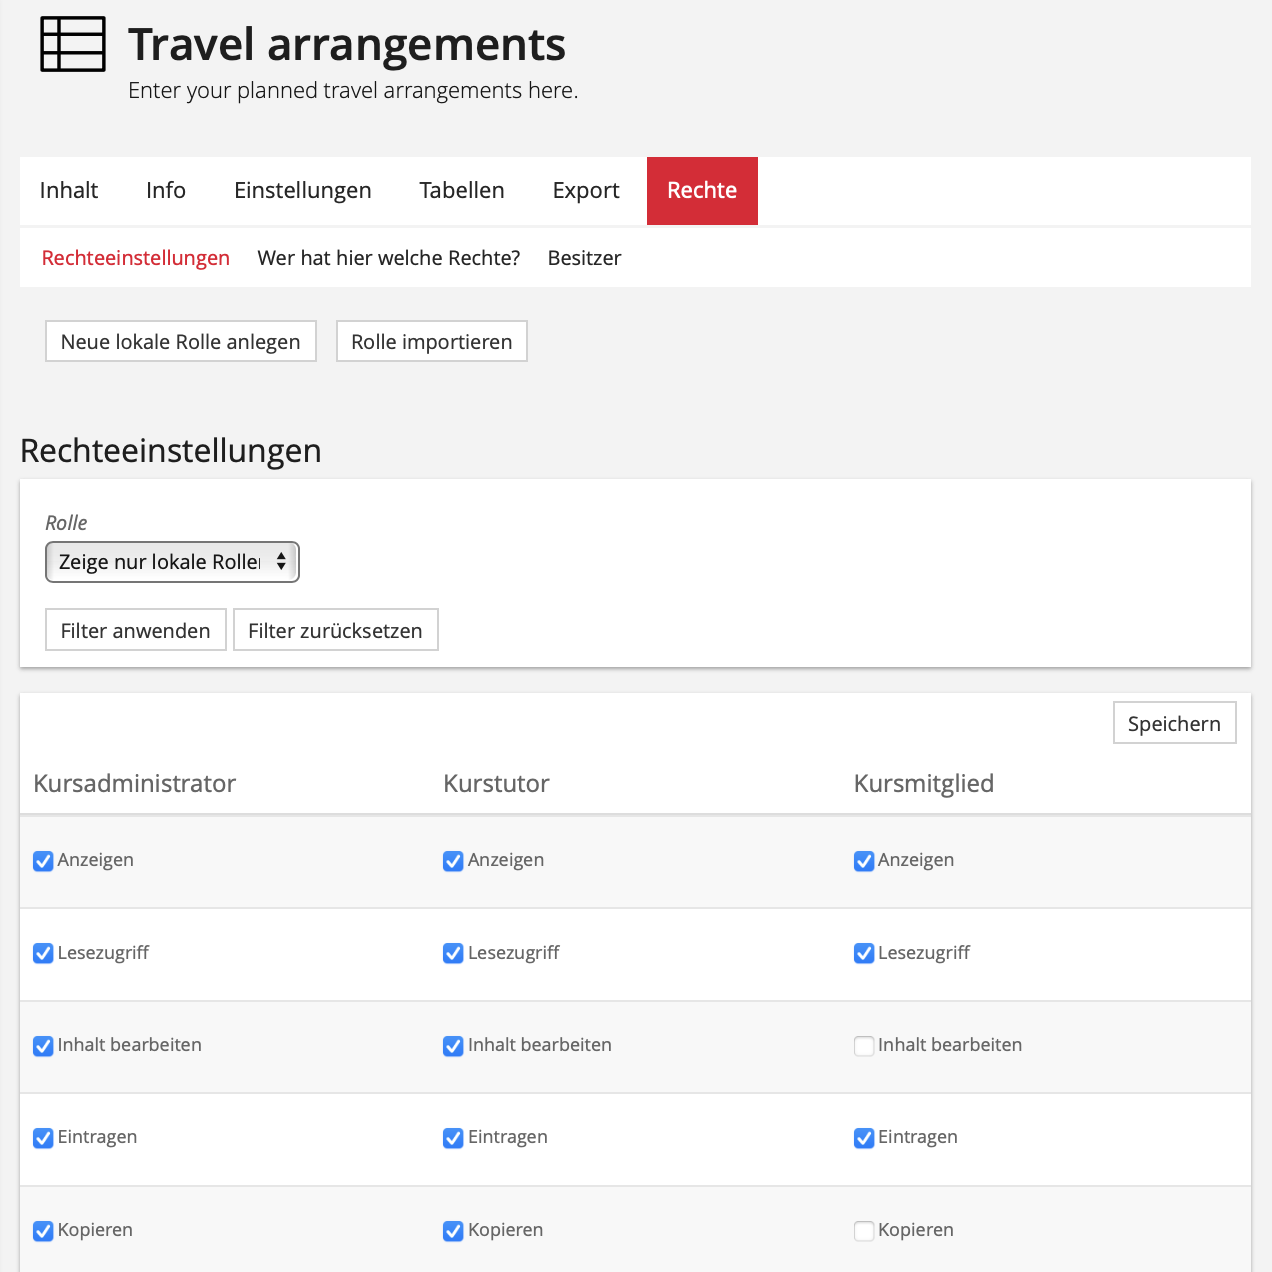The width and height of the screenshot is (1272, 1272).
Task: Disable Lesezugriff for Kurstutor
Action: pyautogui.click(x=453, y=954)
